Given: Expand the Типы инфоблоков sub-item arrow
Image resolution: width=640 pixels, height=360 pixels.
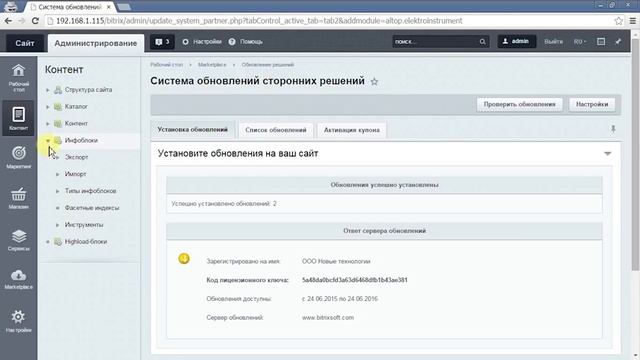Looking at the screenshot, I should 58,191.
